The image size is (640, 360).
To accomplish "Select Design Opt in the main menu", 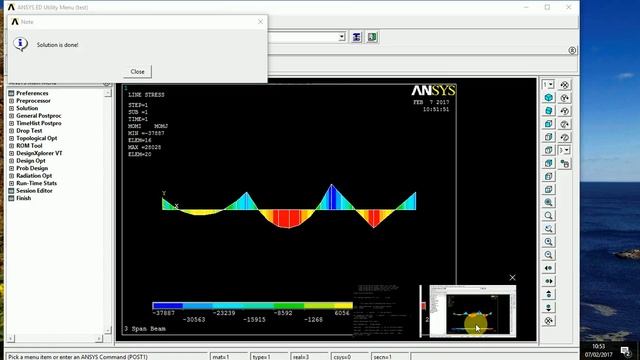I will [31, 161].
